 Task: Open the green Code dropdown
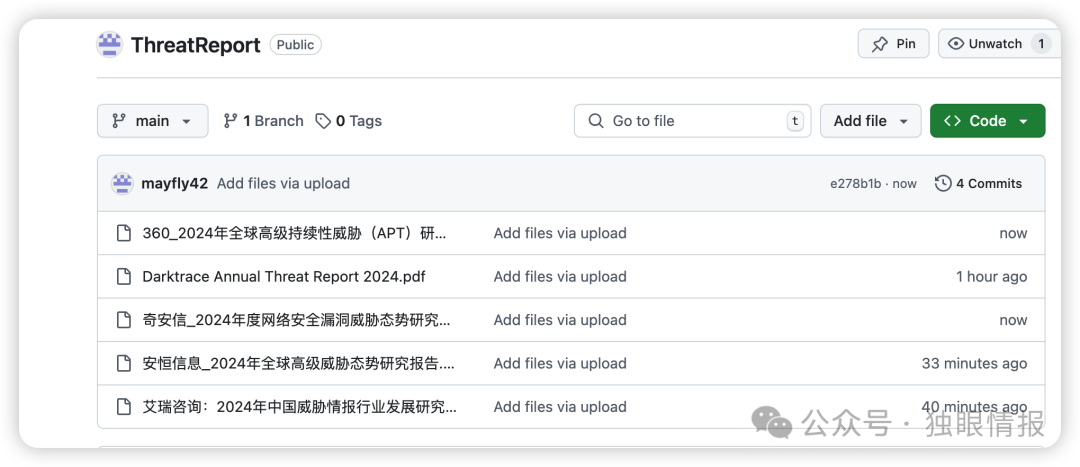coord(988,121)
